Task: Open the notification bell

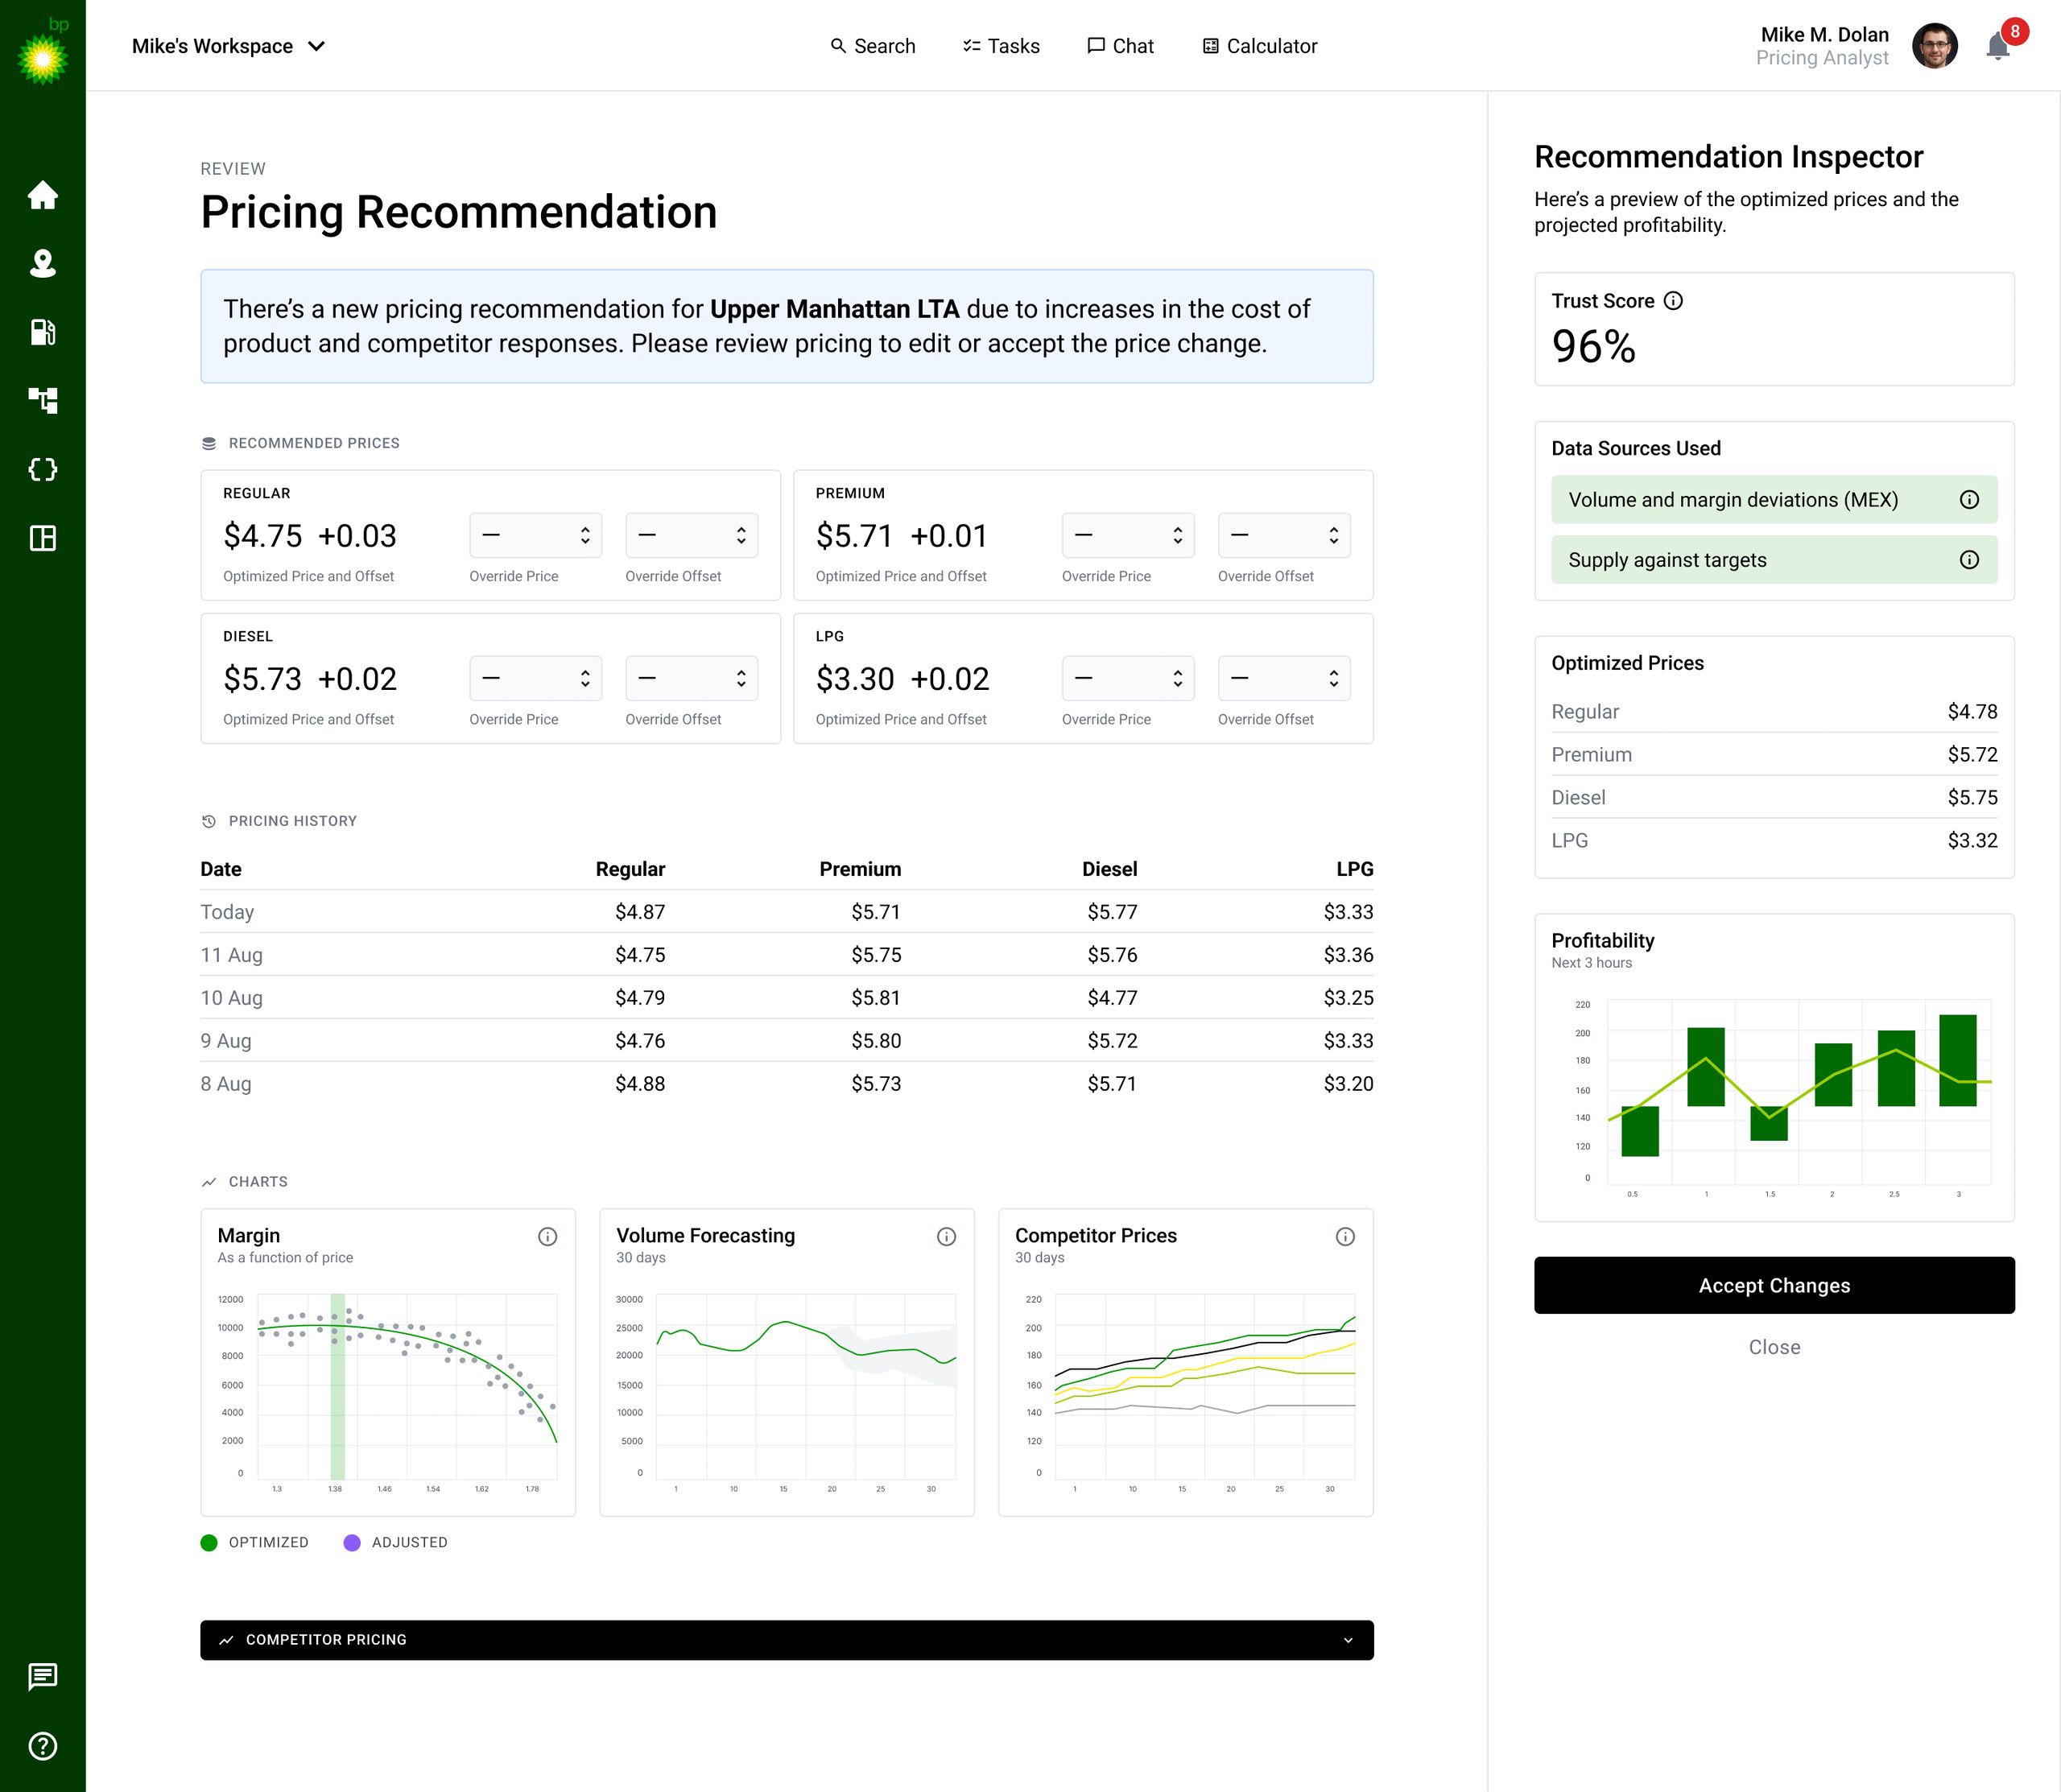Action: pos(1998,46)
